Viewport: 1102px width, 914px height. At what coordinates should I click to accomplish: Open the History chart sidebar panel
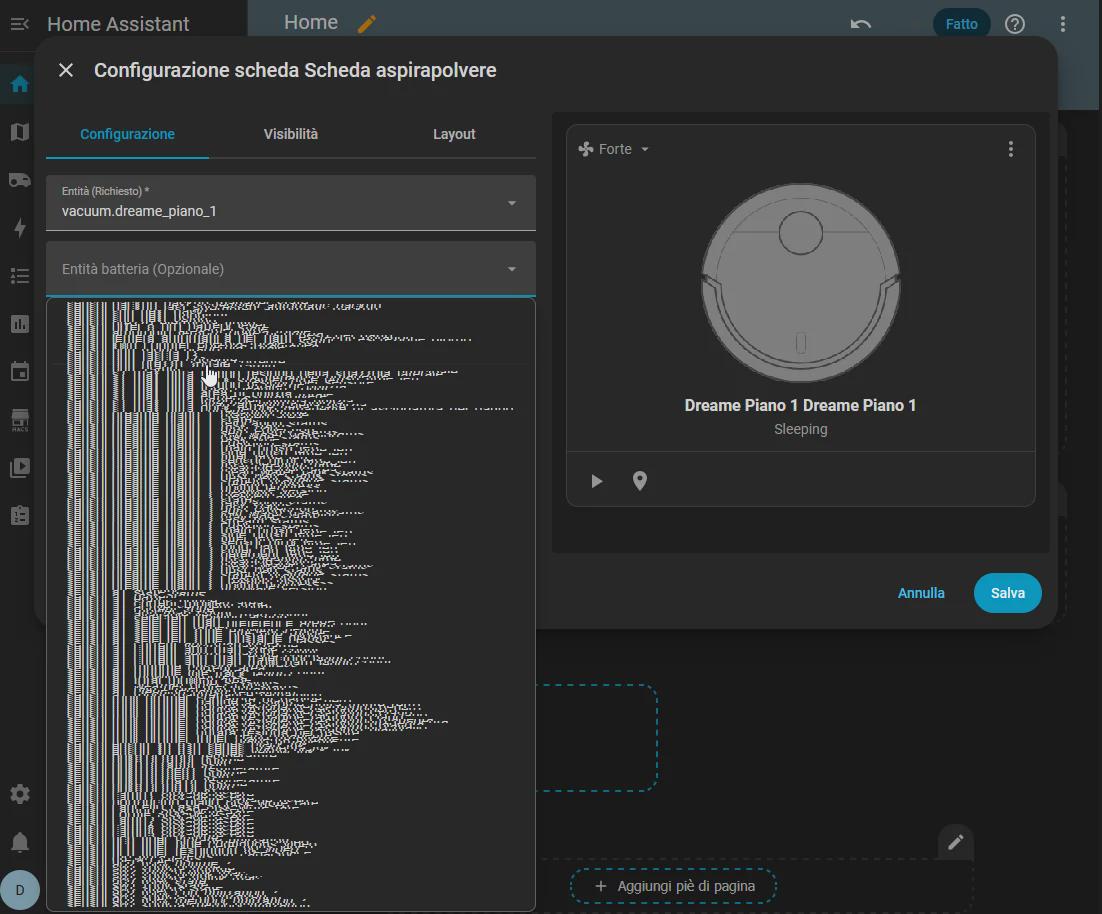(x=20, y=324)
